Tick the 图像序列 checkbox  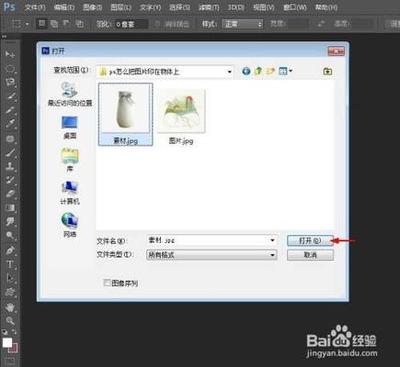coord(107,283)
